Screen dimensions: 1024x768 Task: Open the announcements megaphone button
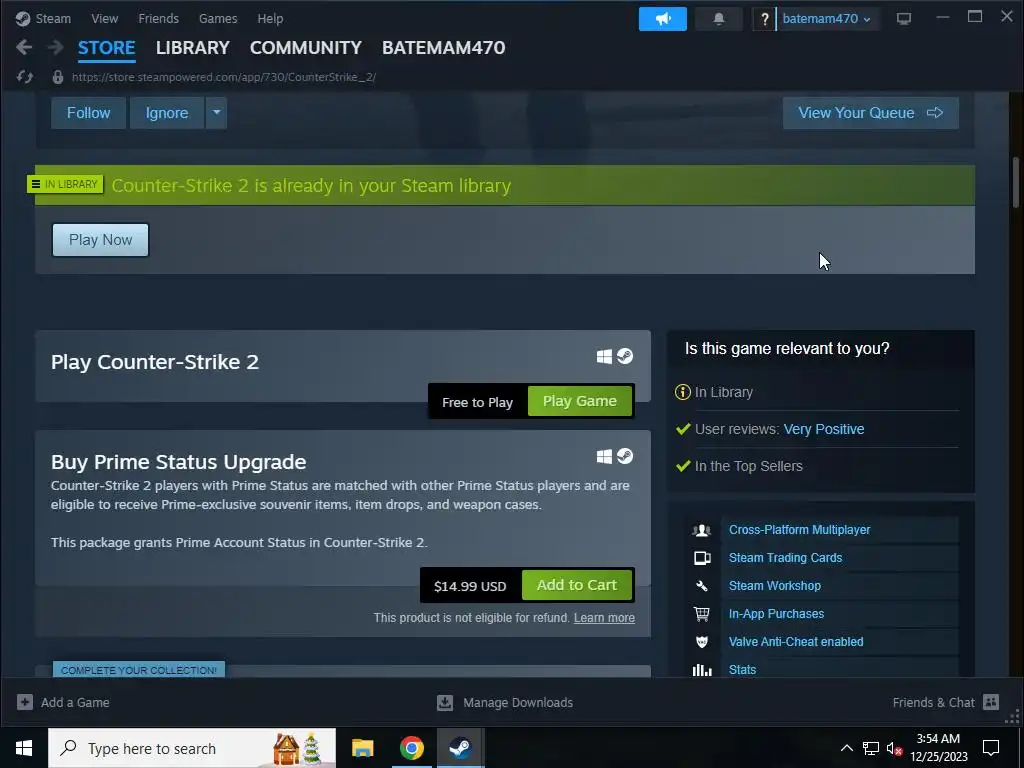pos(662,19)
